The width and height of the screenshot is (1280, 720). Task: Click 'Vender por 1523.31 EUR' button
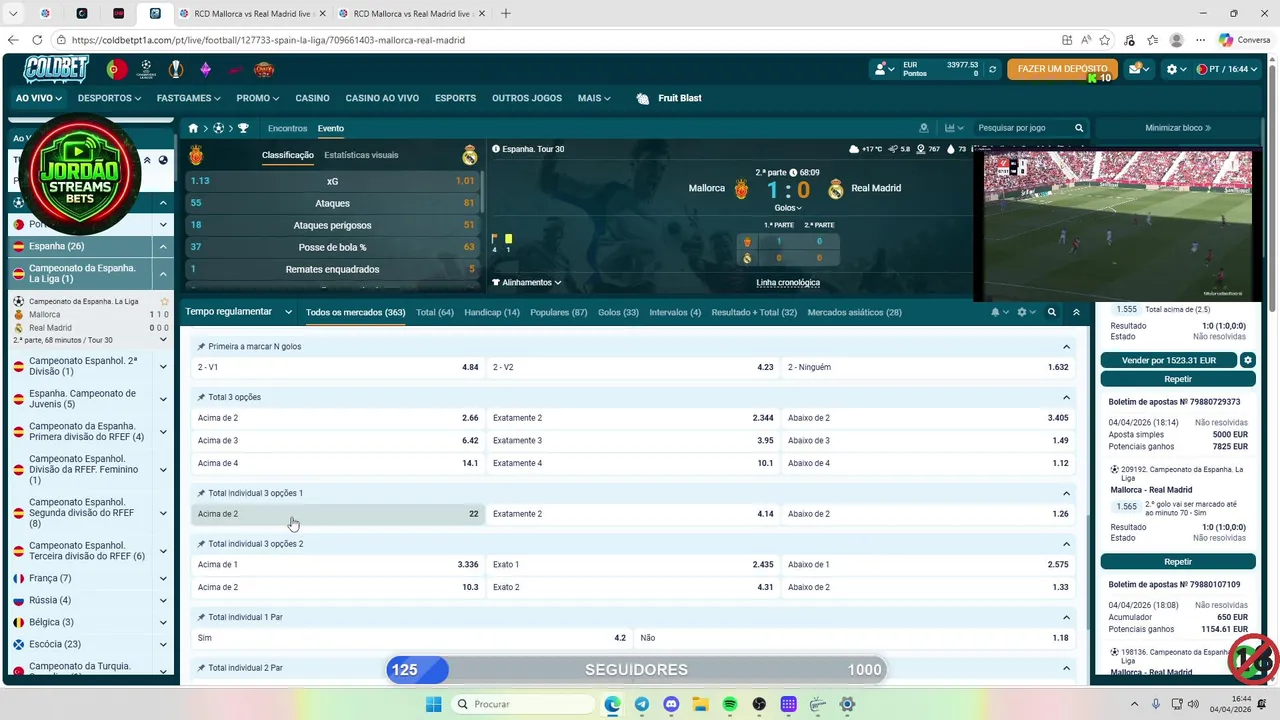pos(1168,360)
